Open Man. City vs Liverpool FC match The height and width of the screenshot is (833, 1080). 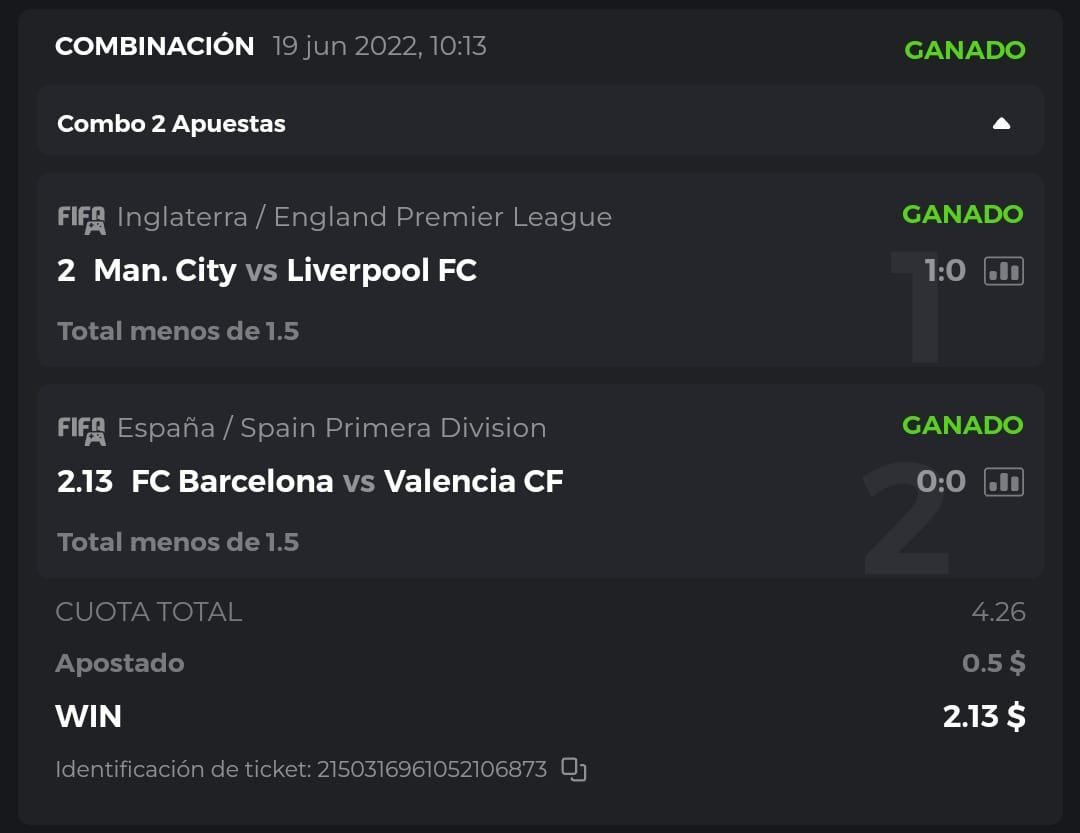pos(285,270)
